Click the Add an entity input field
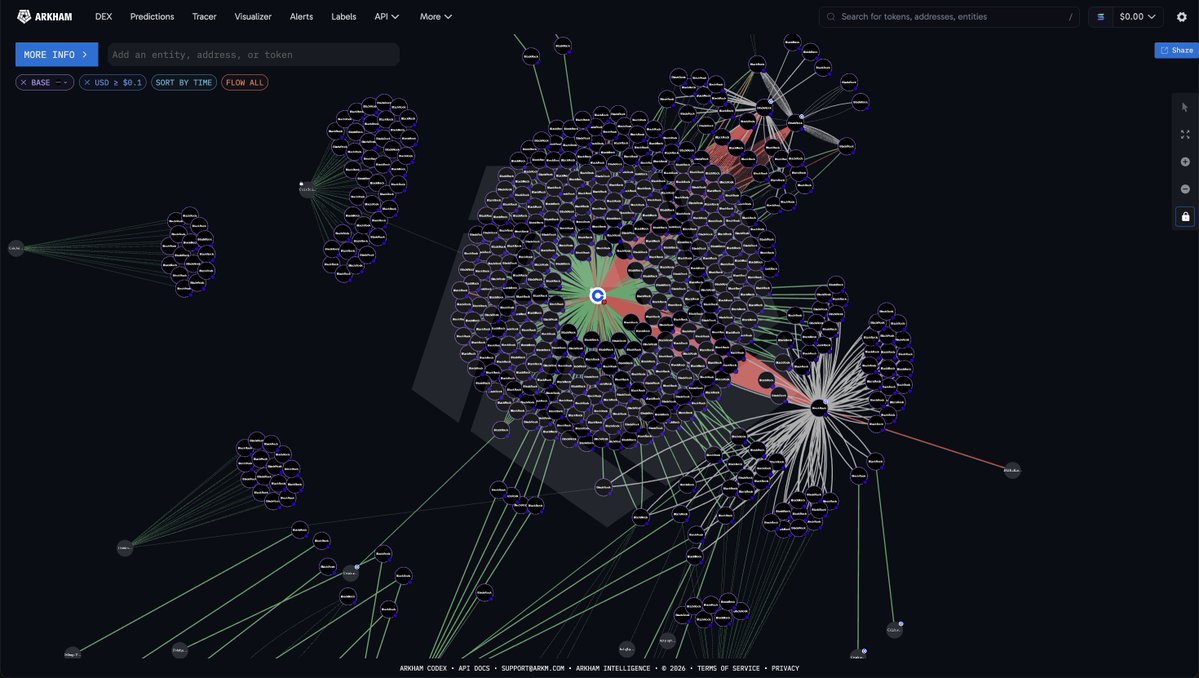The width and height of the screenshot is (1199, 678). tap(253, 54)
